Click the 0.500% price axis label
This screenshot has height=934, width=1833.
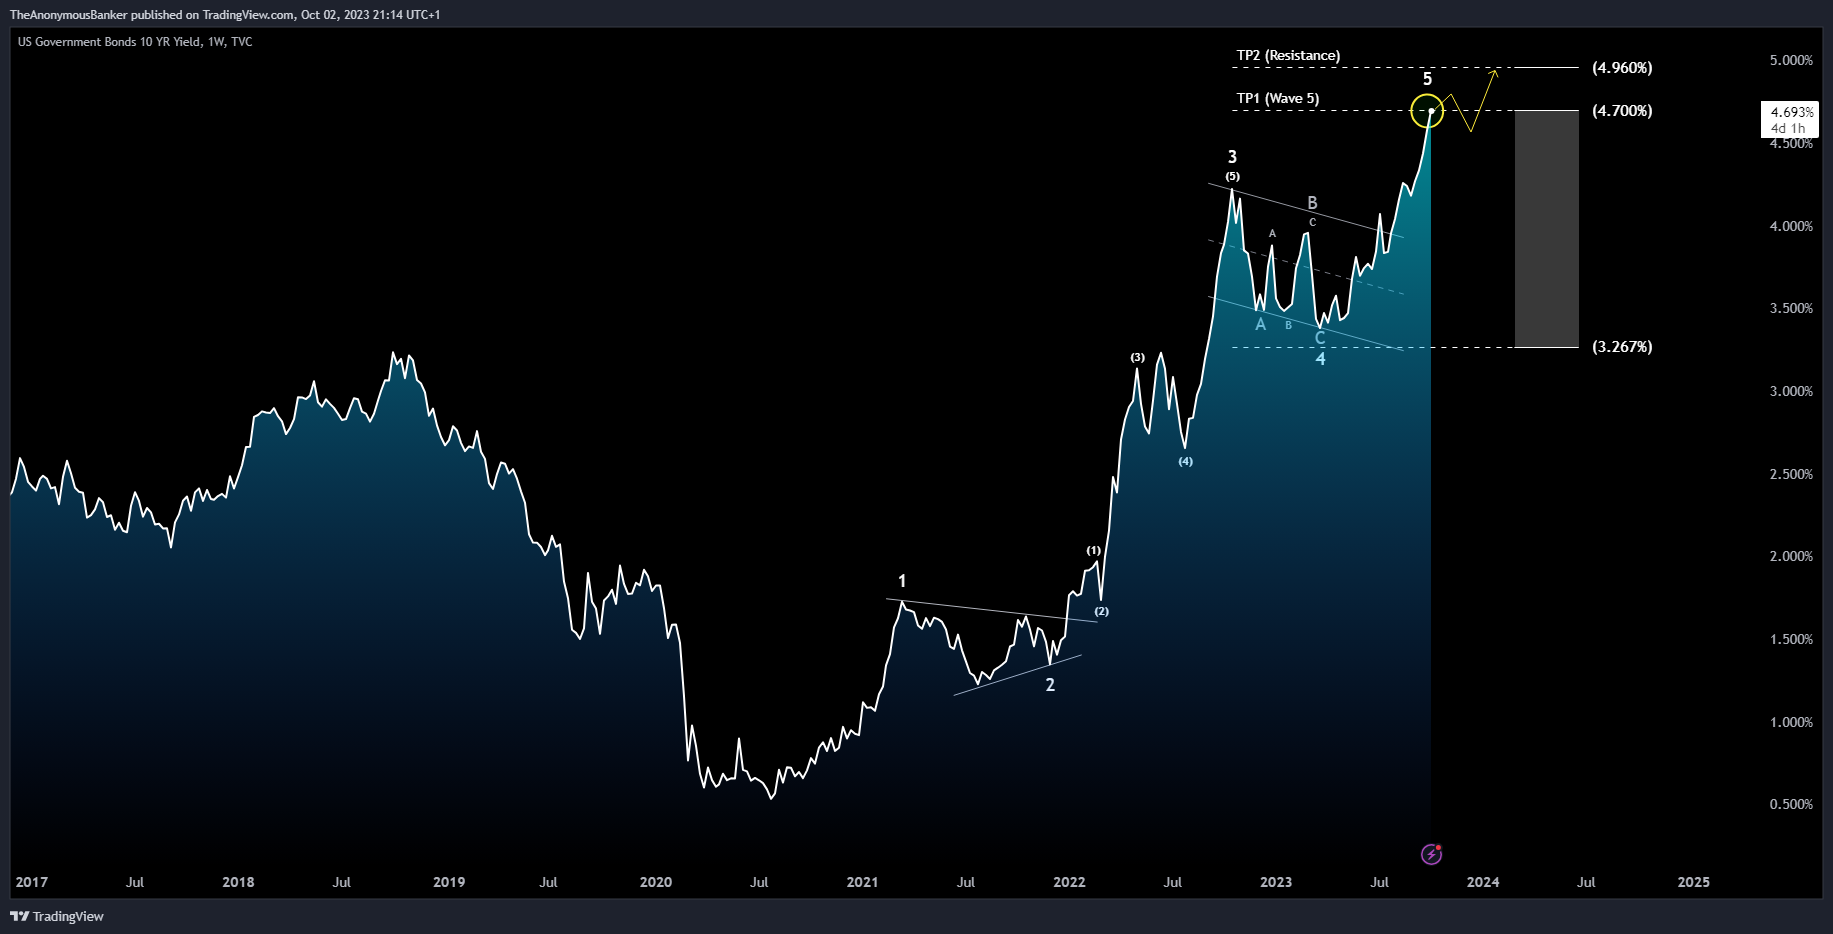coord(1791,805)
